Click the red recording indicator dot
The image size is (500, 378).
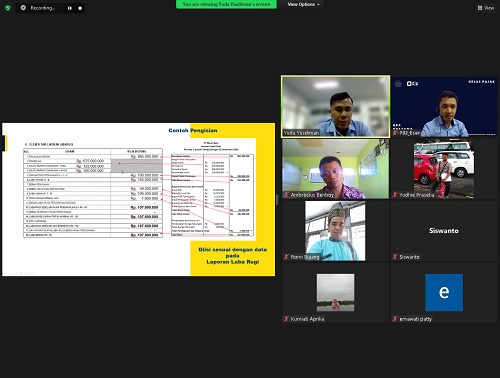23,7
